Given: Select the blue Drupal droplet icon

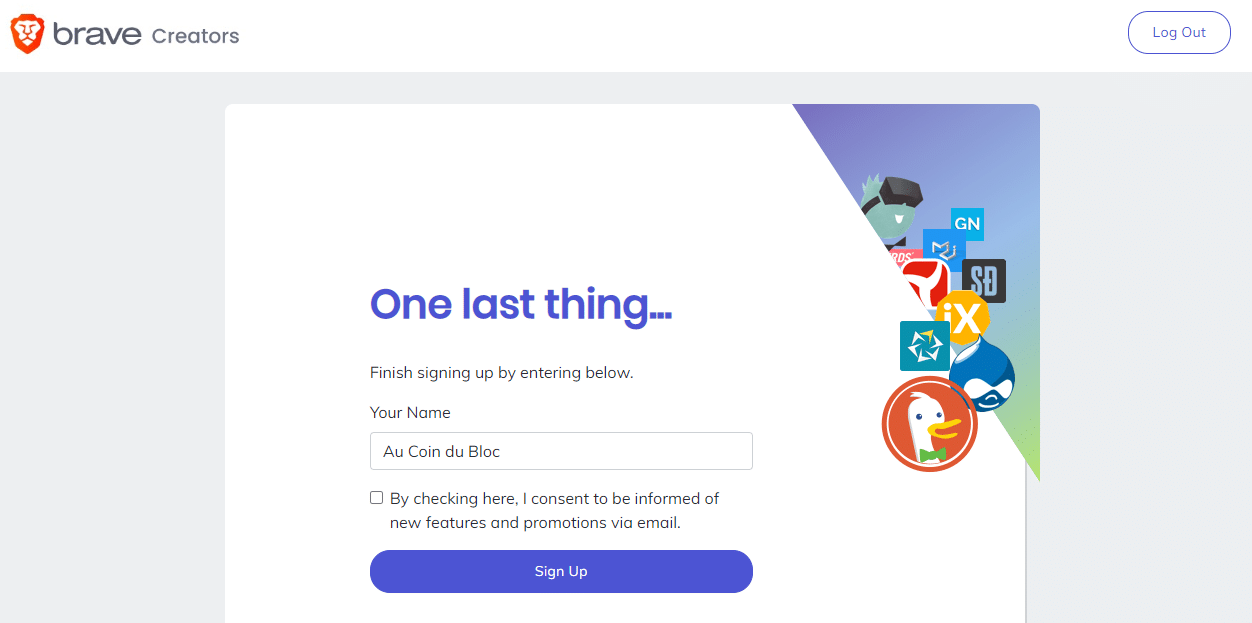Looking at the screenshot, I should tap(985, 378).
